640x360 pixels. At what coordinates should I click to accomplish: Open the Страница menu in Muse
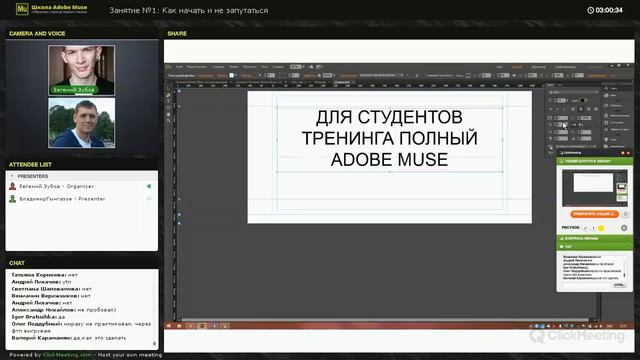[218, 67]
